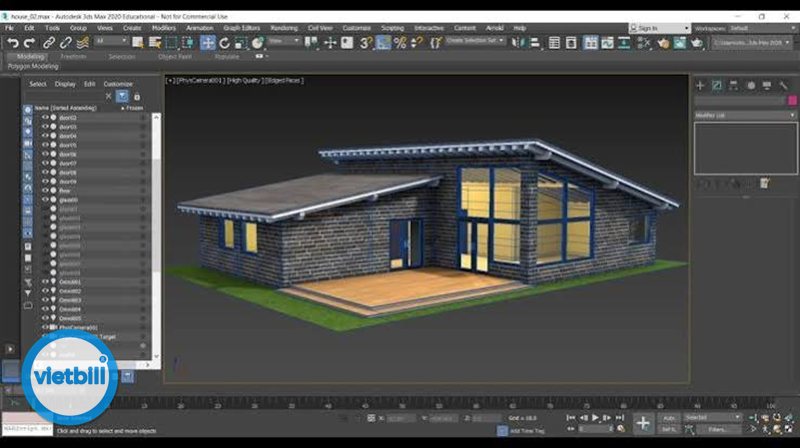
Task: Open the Hierarchy tab in Command Panel
Action: pyautogui.click(x=734, y=86)
